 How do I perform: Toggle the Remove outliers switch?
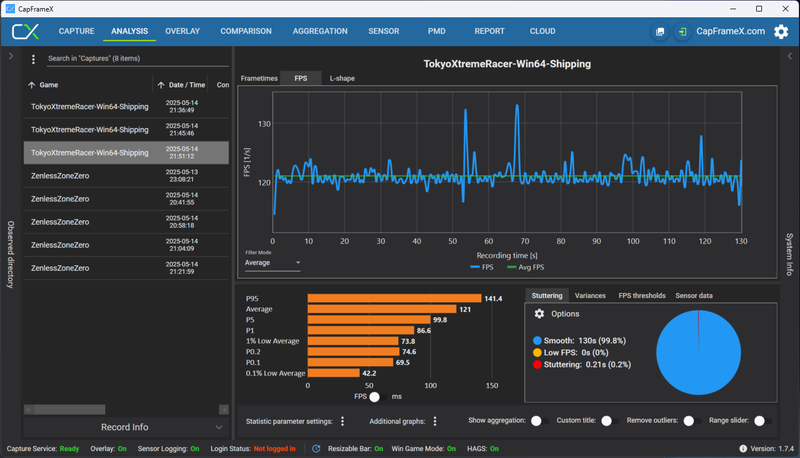tap(692, 421)
